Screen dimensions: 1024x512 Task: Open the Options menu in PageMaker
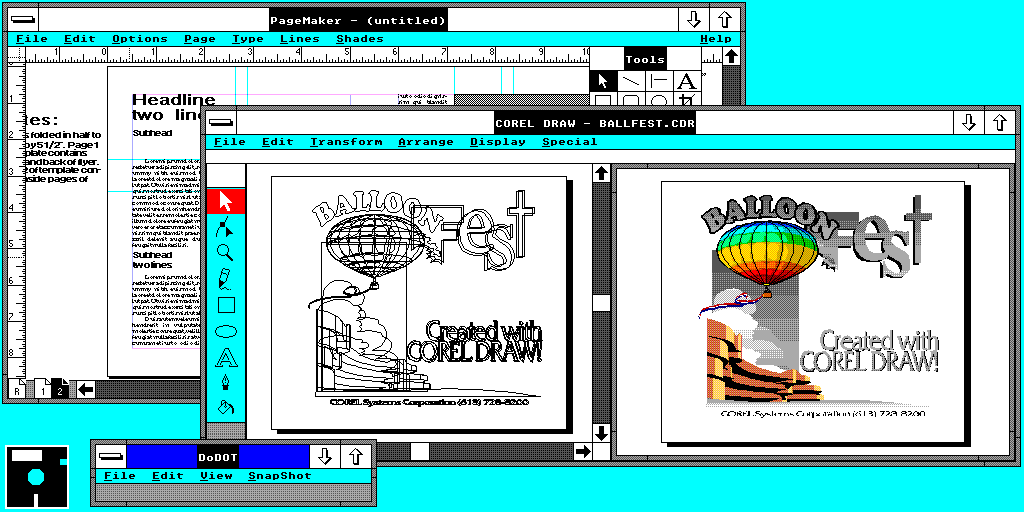(139, 39)
